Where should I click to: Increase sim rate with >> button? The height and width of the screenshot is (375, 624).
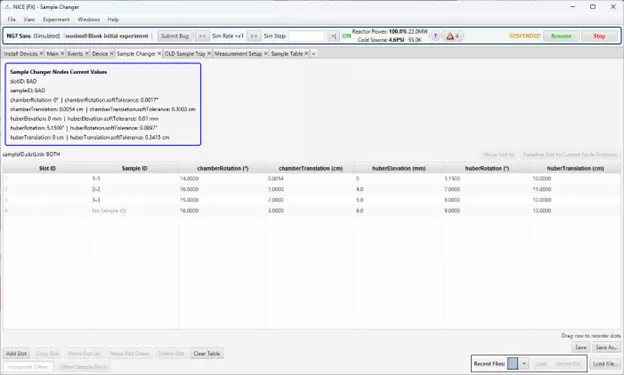pyautogui.click(x=254, y=36)
